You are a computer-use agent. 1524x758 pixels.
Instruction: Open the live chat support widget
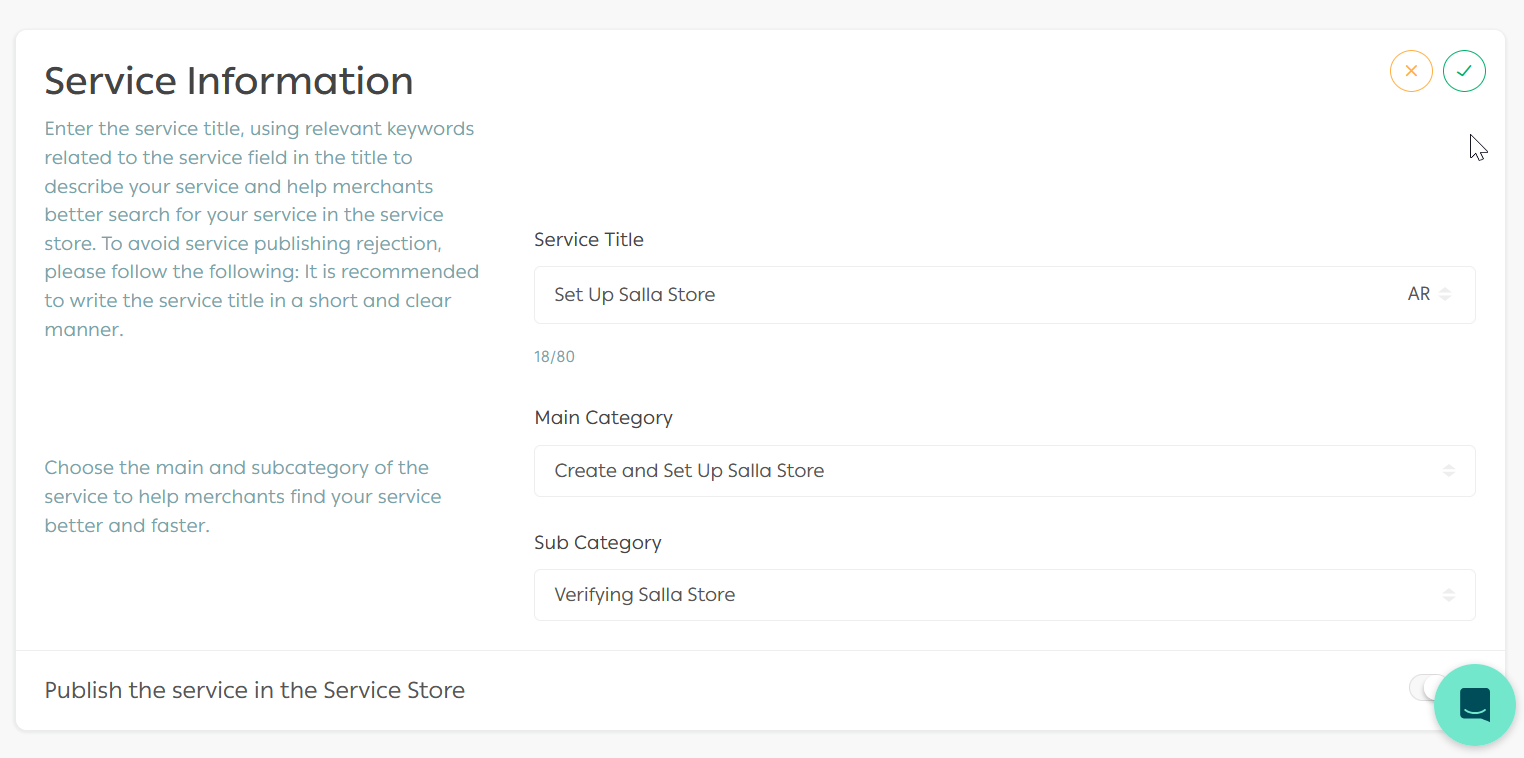click(x=1474, y=704)
